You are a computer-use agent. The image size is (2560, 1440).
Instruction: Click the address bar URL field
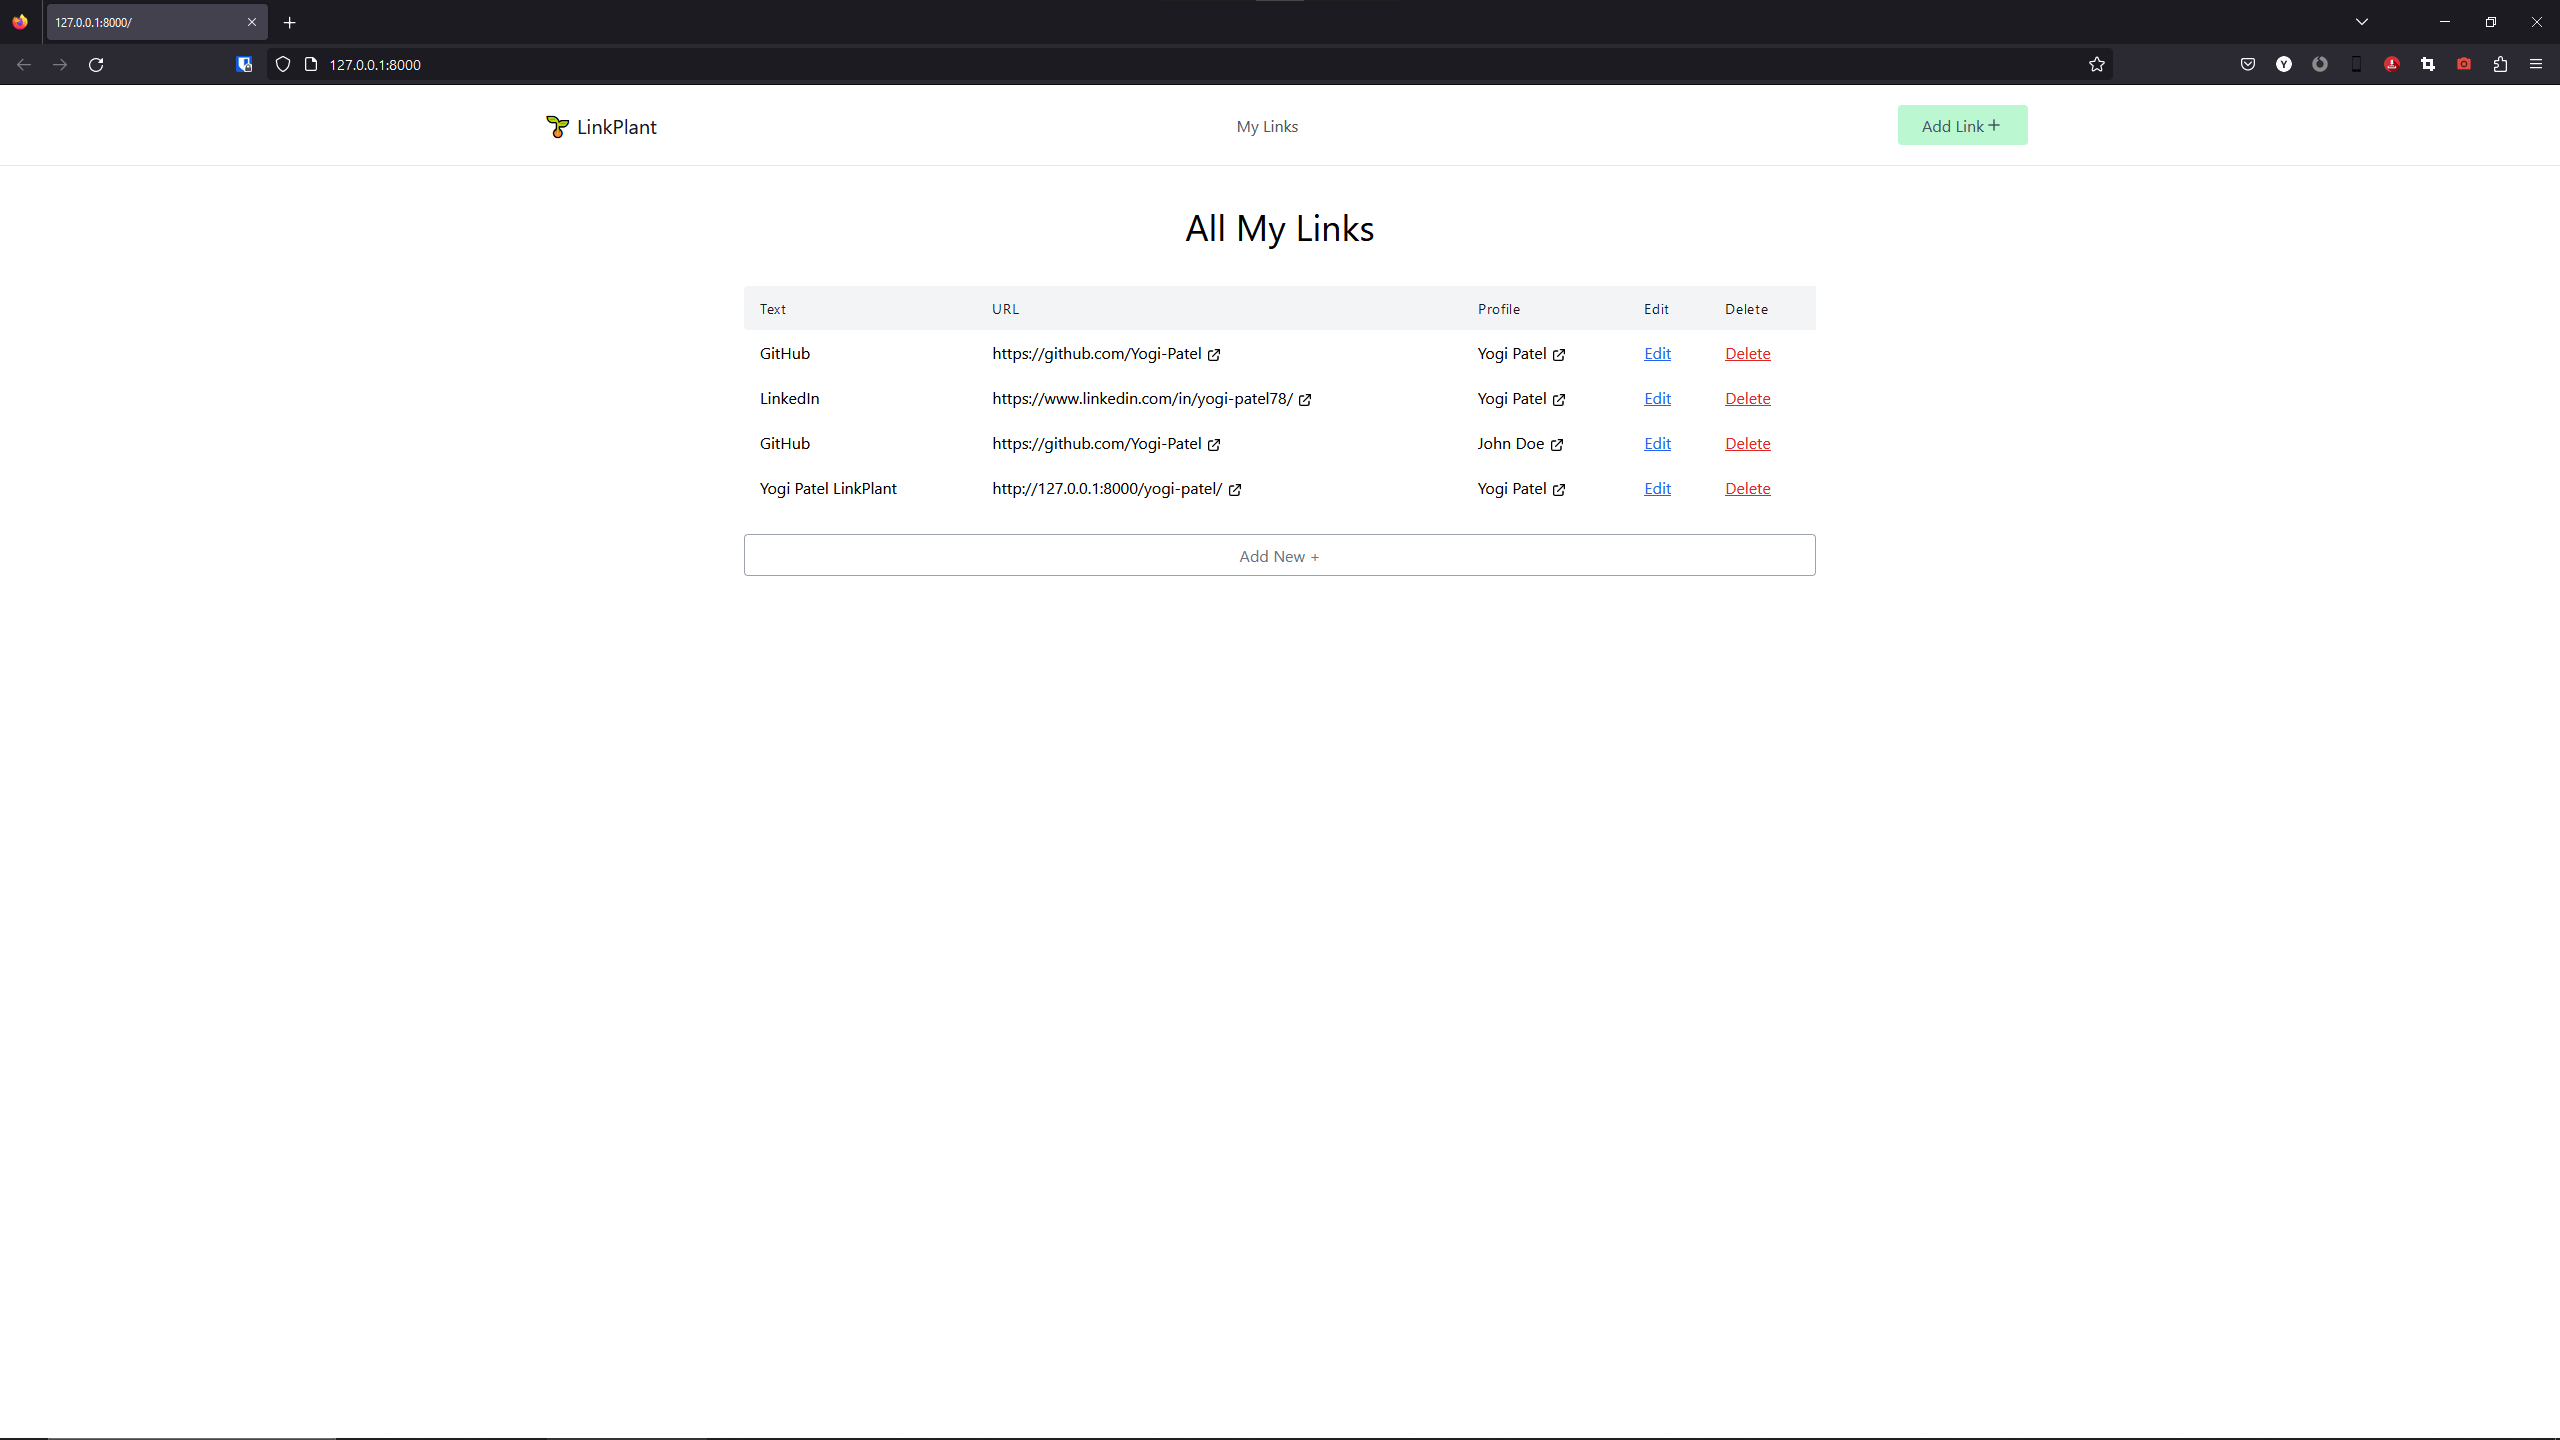tap(1200, 65)
